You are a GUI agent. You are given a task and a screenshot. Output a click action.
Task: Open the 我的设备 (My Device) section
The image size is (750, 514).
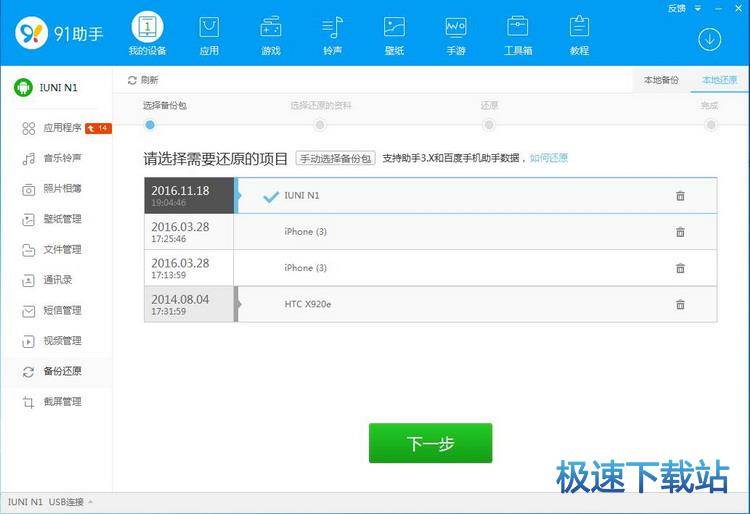[x=147, y=33]
